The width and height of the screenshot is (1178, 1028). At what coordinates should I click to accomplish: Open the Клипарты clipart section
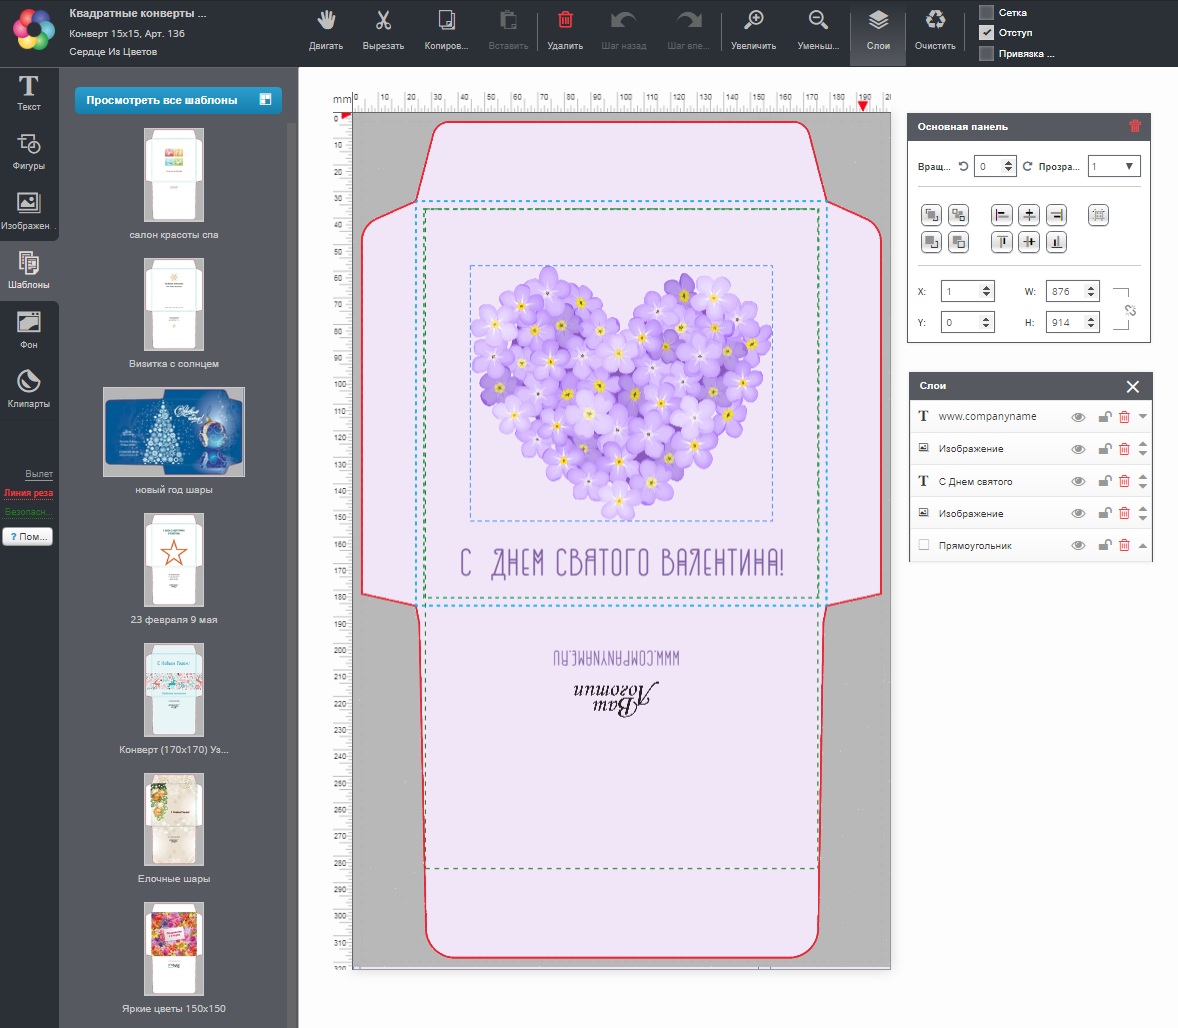pyautogui.click(x=29, y=389)
